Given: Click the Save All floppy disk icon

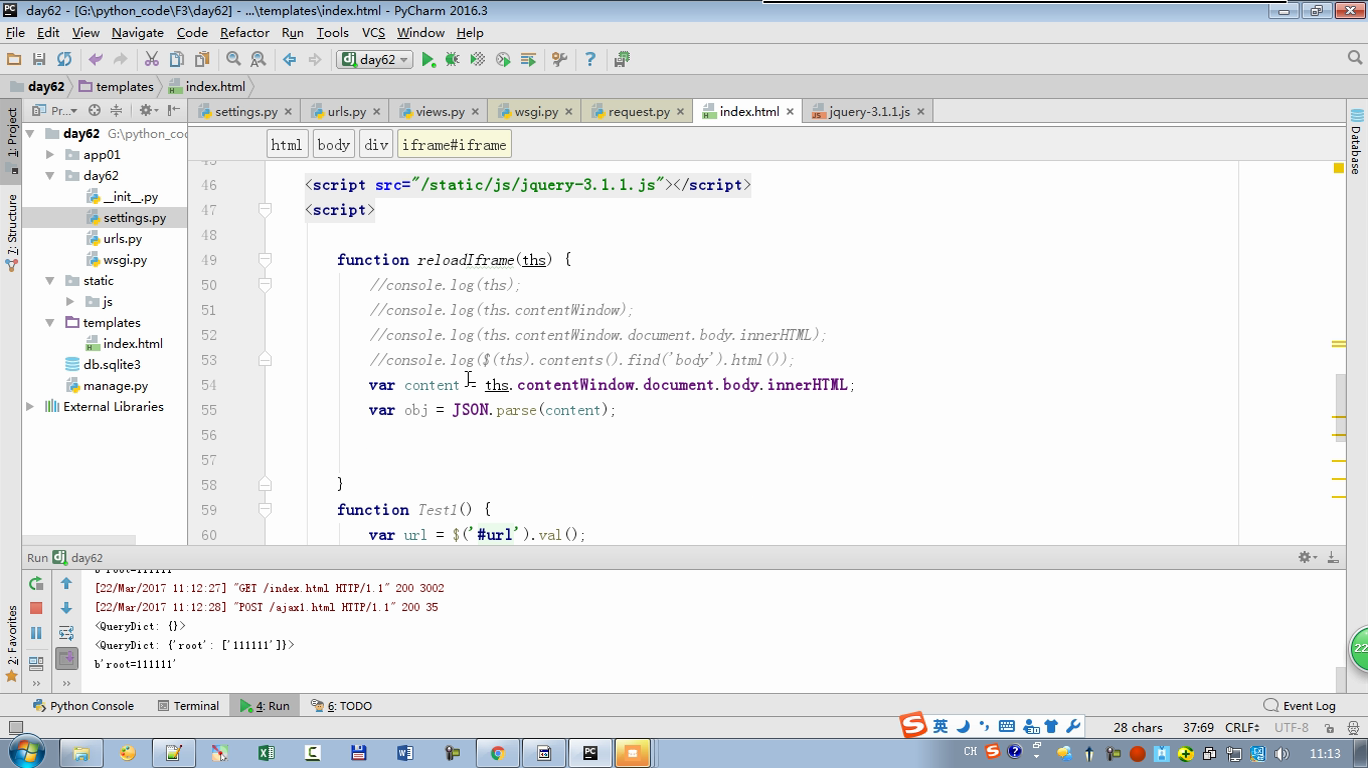Looking at the screenshot, I should point(39,60).
